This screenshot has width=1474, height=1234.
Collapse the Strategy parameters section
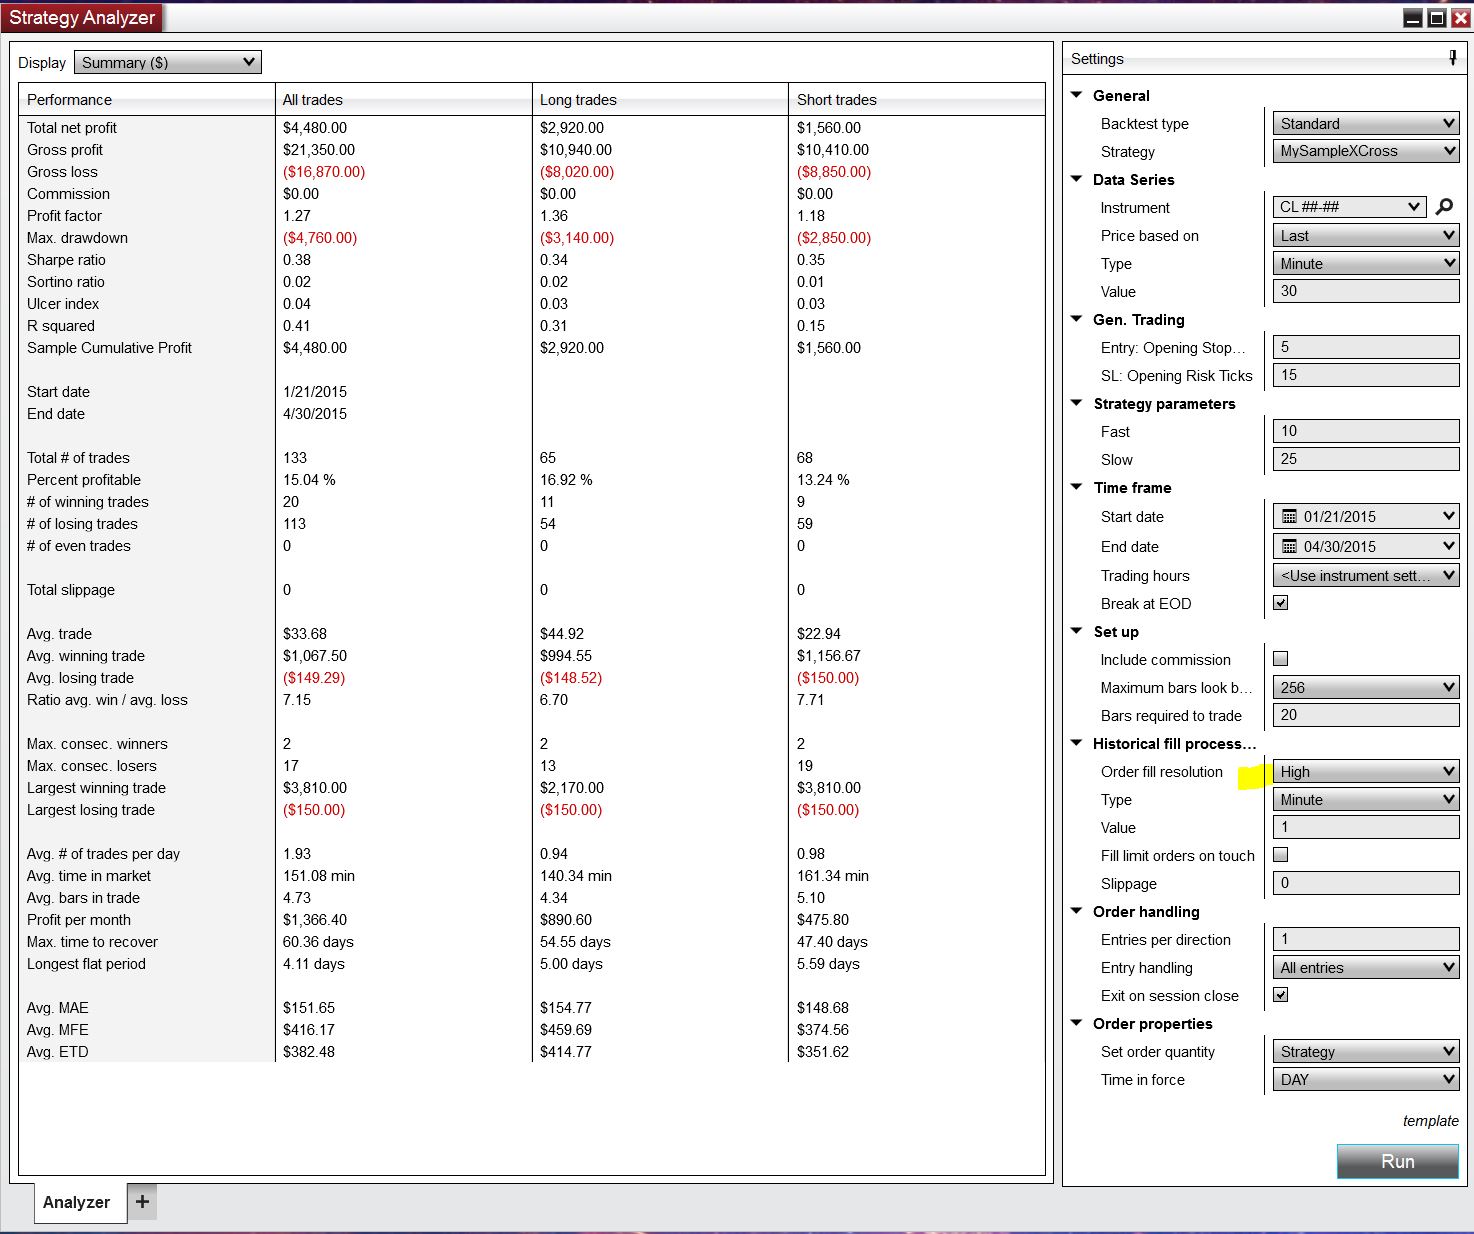pyautogui.click(x=1077, y=403)
